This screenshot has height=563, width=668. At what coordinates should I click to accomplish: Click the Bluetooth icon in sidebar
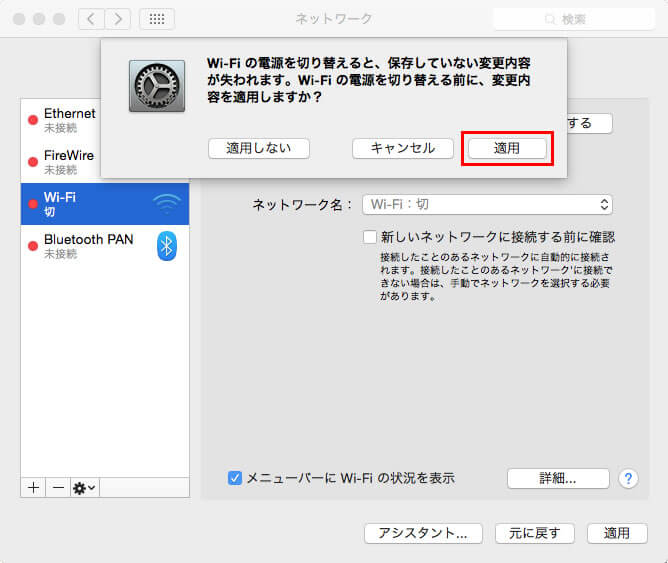(x=167, y=246)
